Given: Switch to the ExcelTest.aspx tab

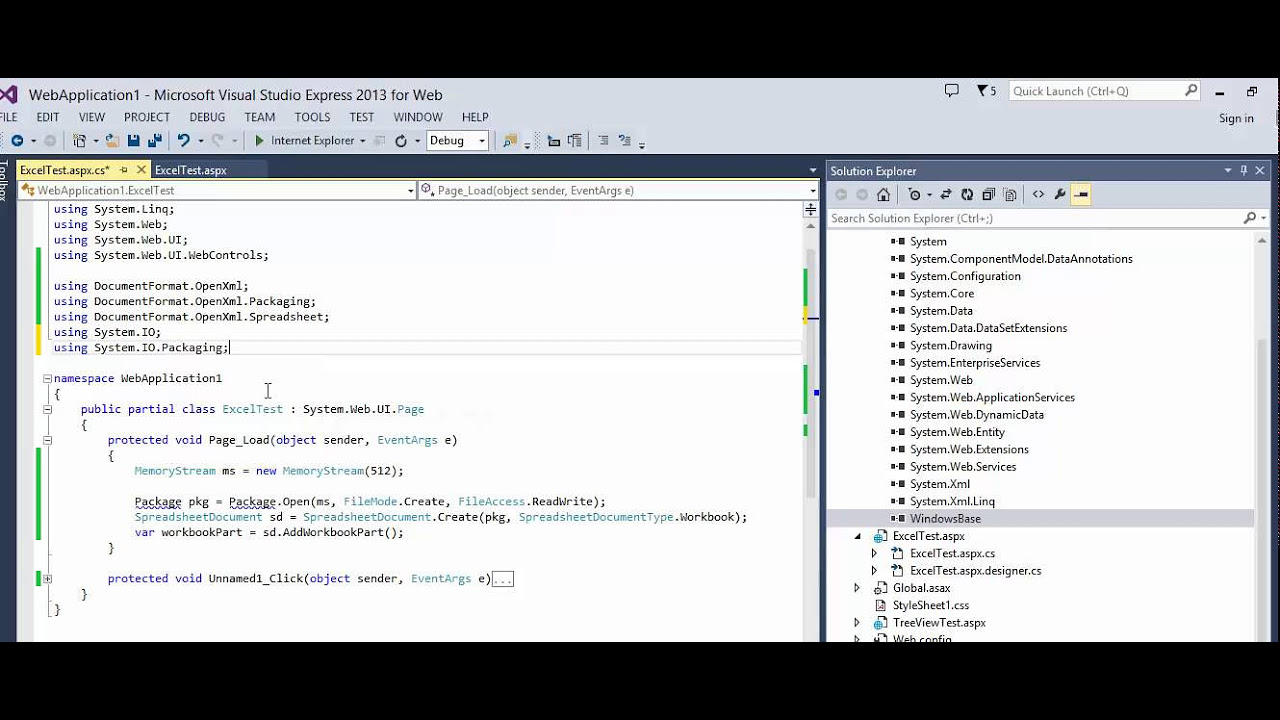Looking at the screenshot, I should (x=190, y=170).
